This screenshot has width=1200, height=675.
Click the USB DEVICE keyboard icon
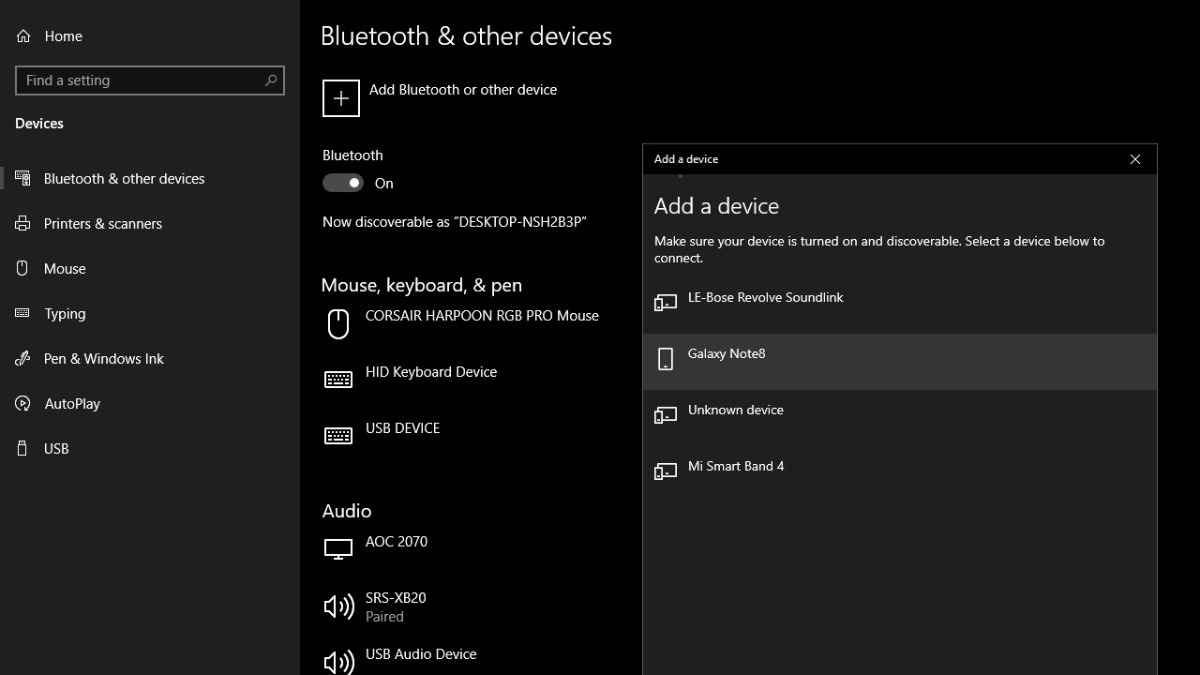[x=339, y=436]
